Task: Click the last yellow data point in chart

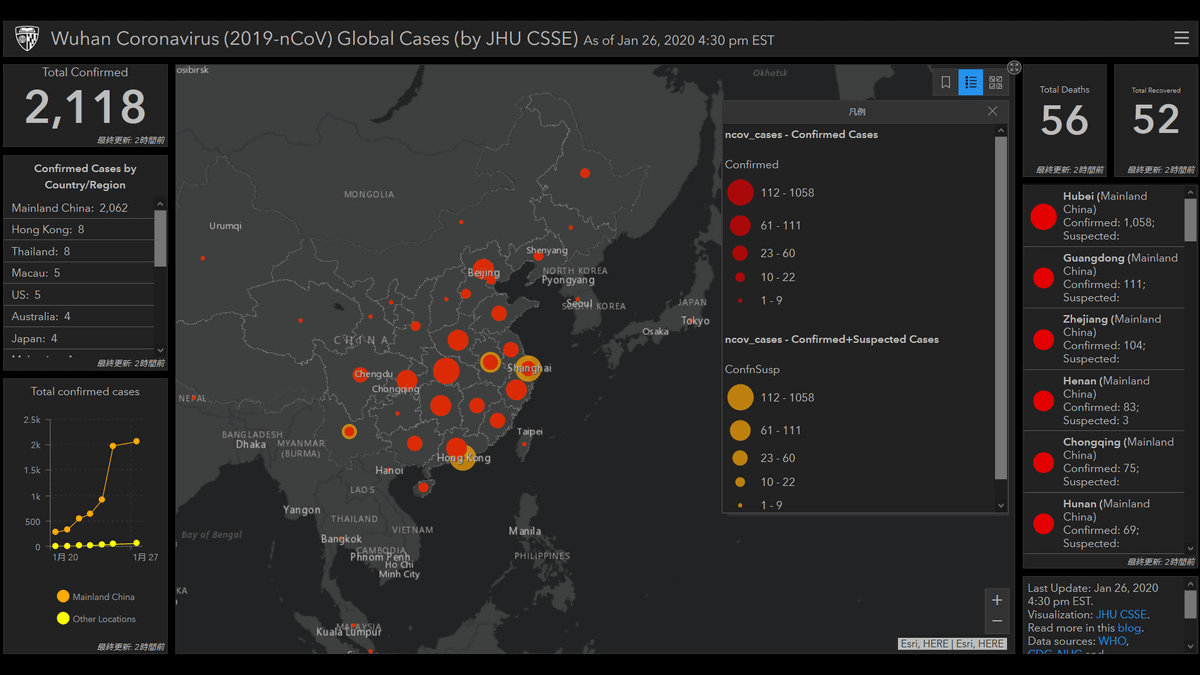Action: pos(136,543)
